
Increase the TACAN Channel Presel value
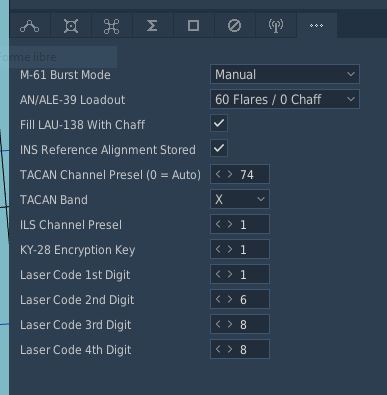pyautogui.click(x=230, y=174)
